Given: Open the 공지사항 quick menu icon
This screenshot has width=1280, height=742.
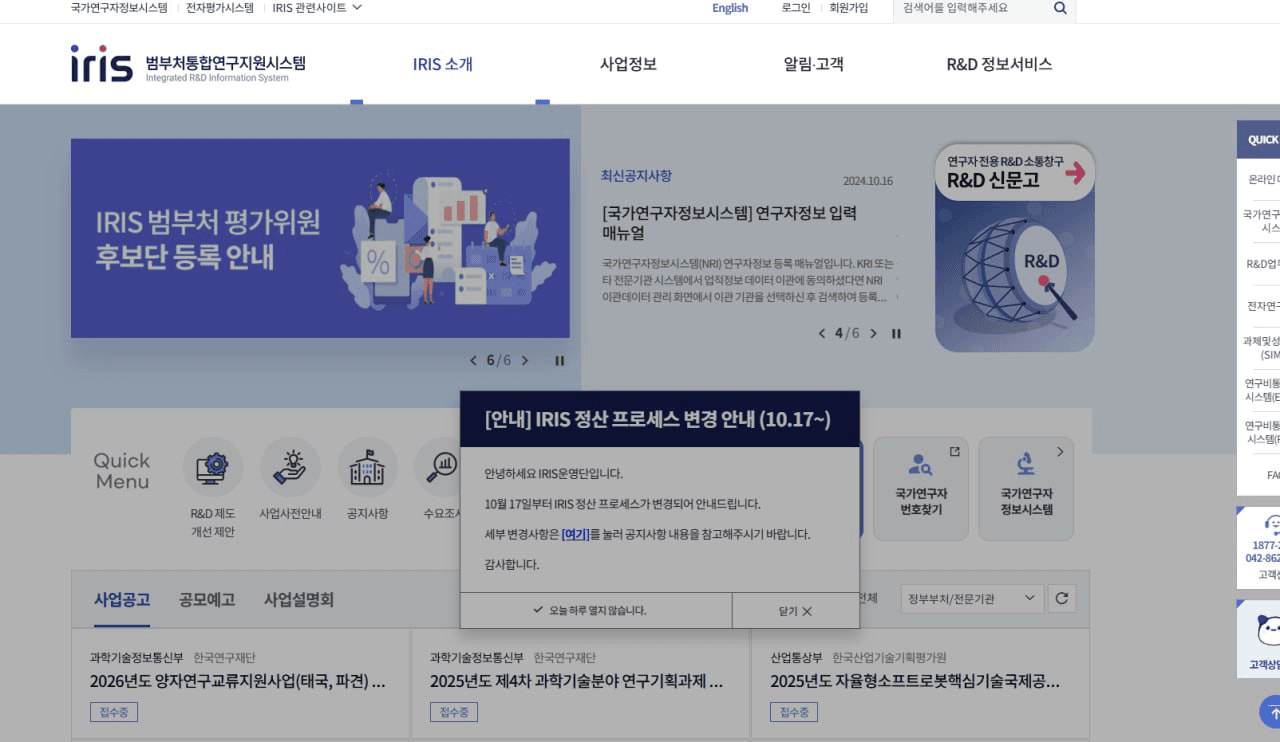Looking at the screenshot, I should [367, 467].
